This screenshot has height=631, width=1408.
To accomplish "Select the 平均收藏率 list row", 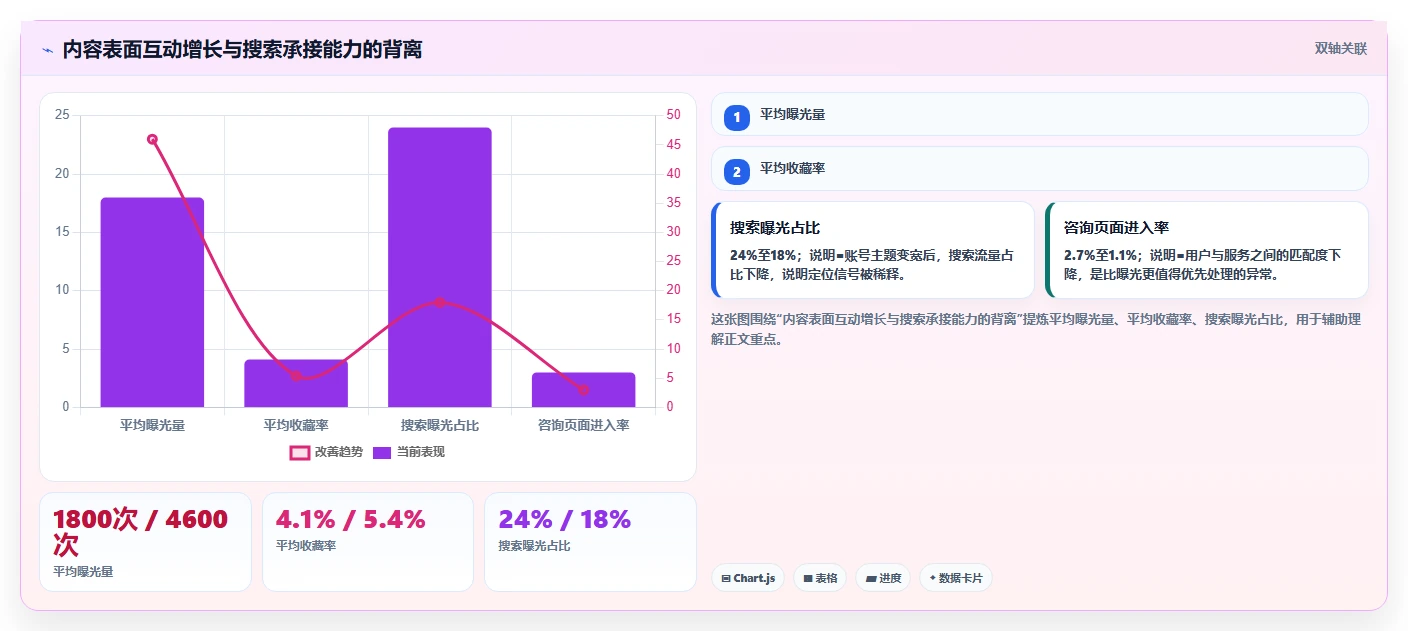I will [1039, 169].
